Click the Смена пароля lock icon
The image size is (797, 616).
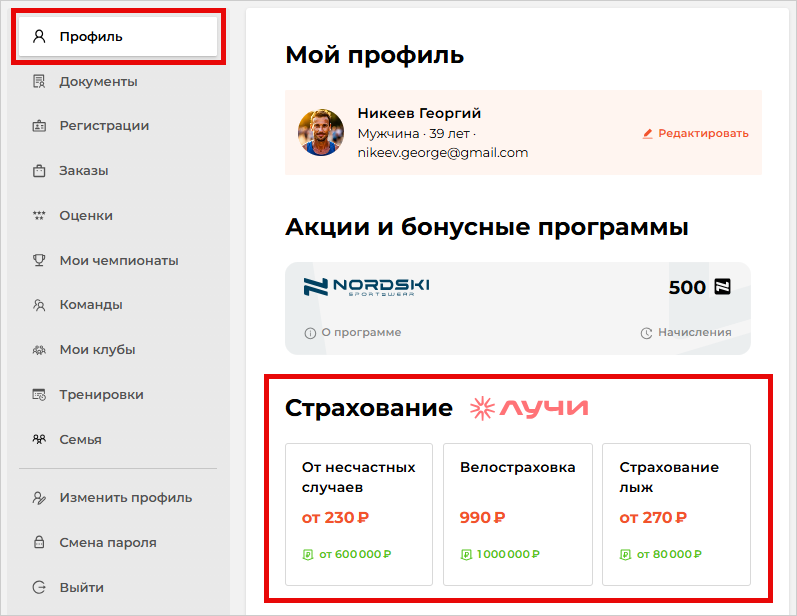[x=39, y=542]
